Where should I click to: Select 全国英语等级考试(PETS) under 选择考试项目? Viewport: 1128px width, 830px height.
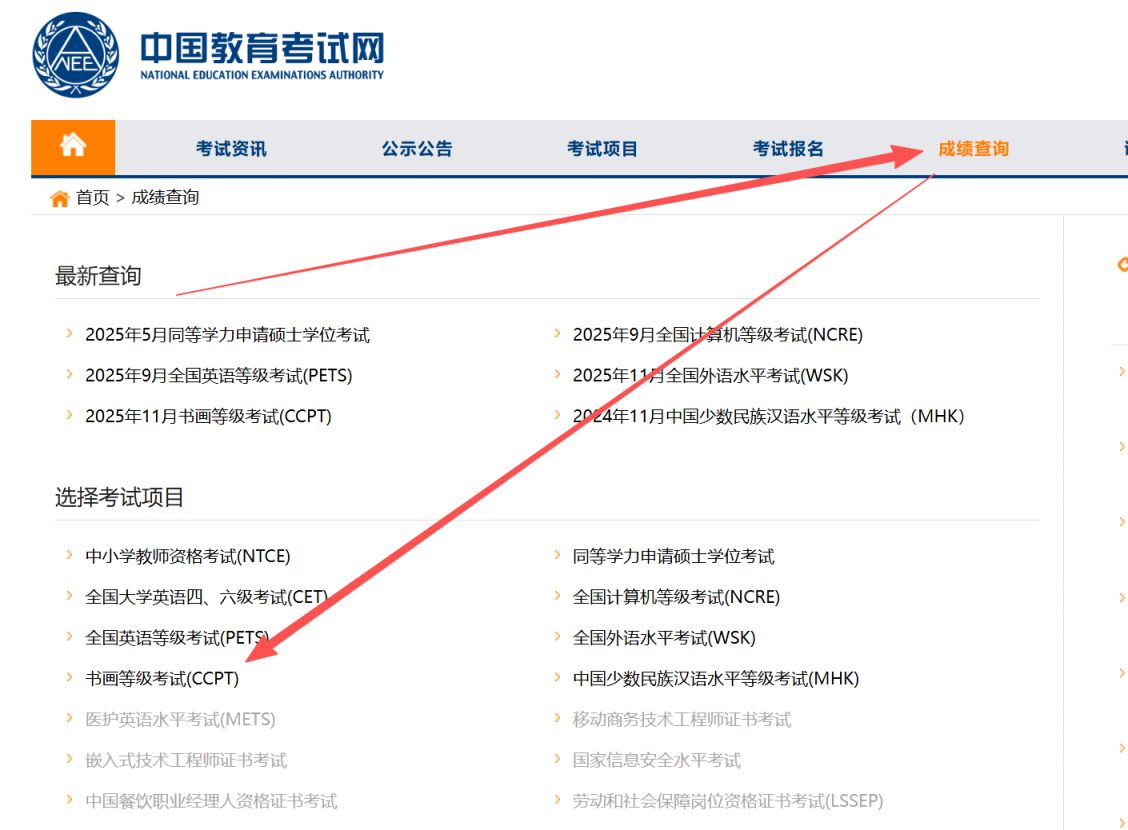point(177,638)
